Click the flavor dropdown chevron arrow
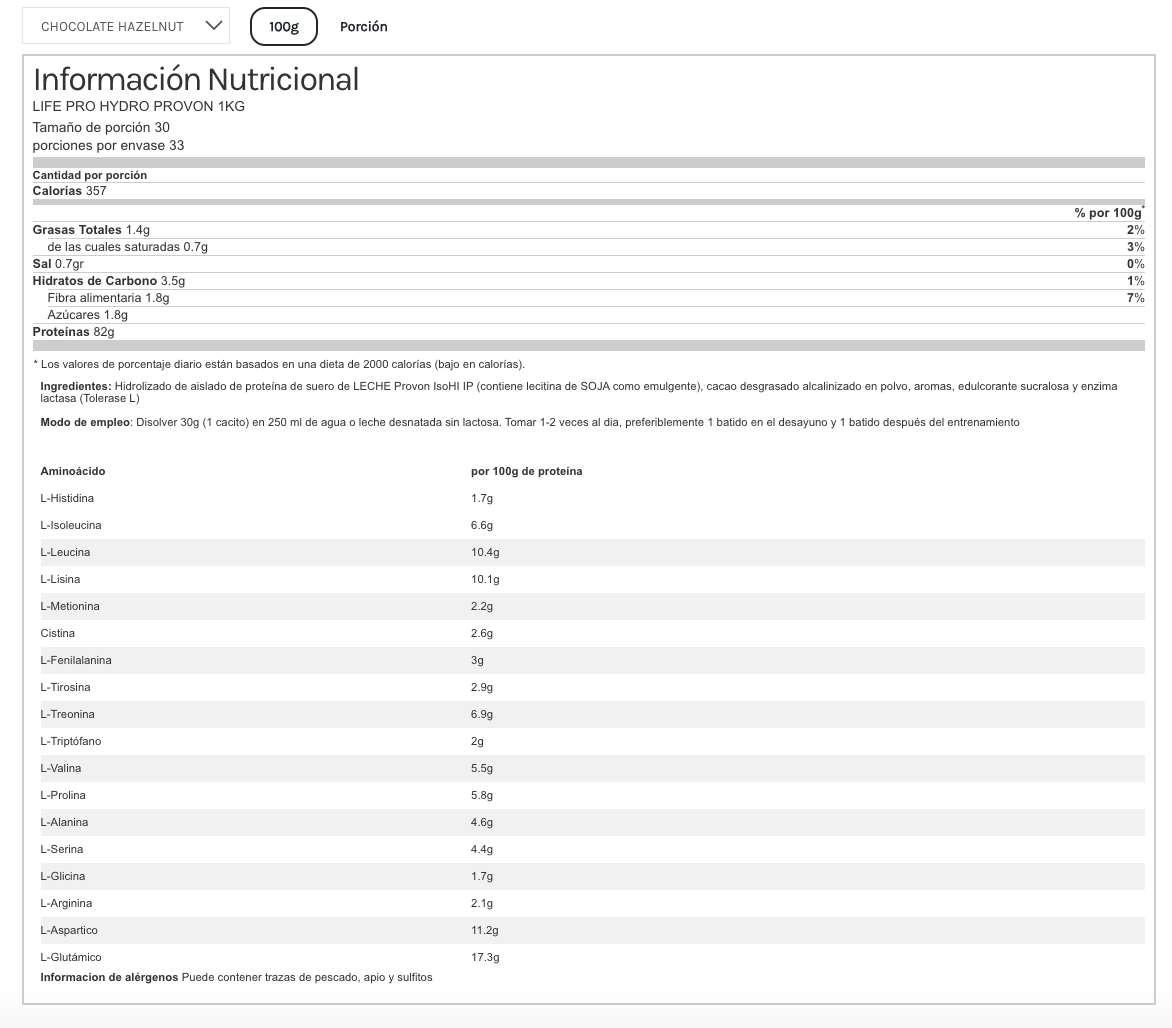1172x1028 pixels. (213, 26)
